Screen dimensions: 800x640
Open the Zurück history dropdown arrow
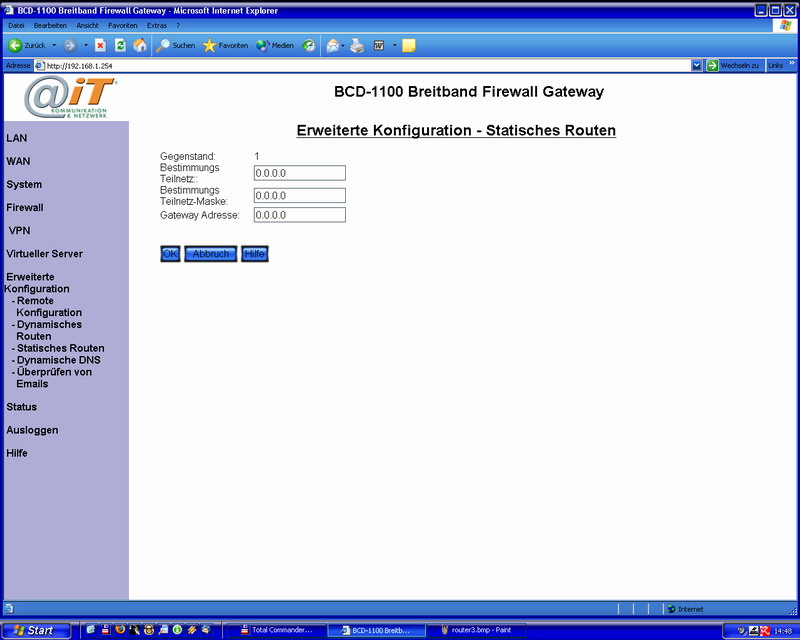click(x=54, y=45)
